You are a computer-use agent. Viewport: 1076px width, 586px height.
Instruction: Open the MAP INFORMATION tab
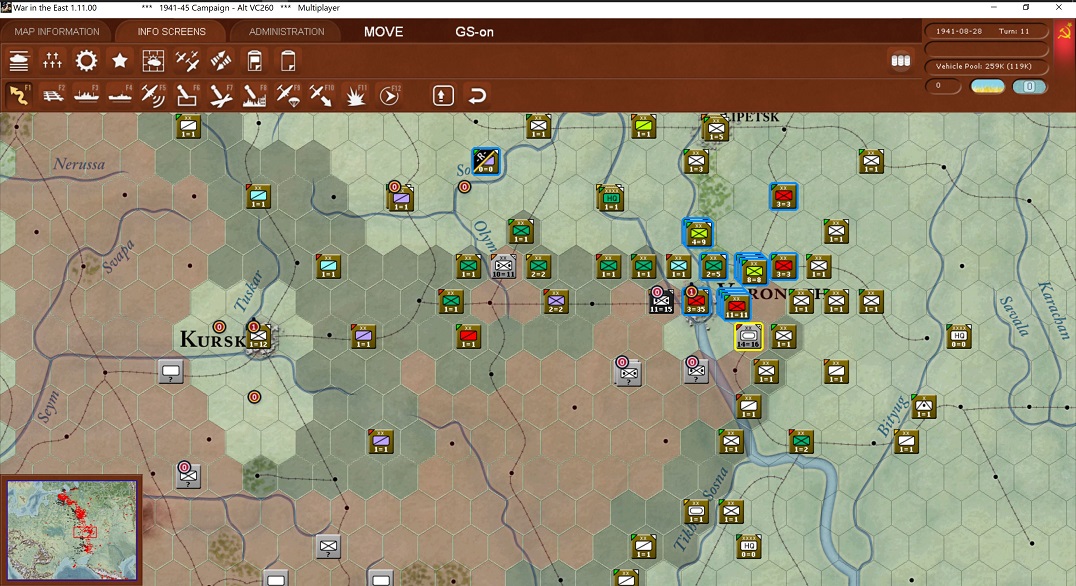click(57, 32)
